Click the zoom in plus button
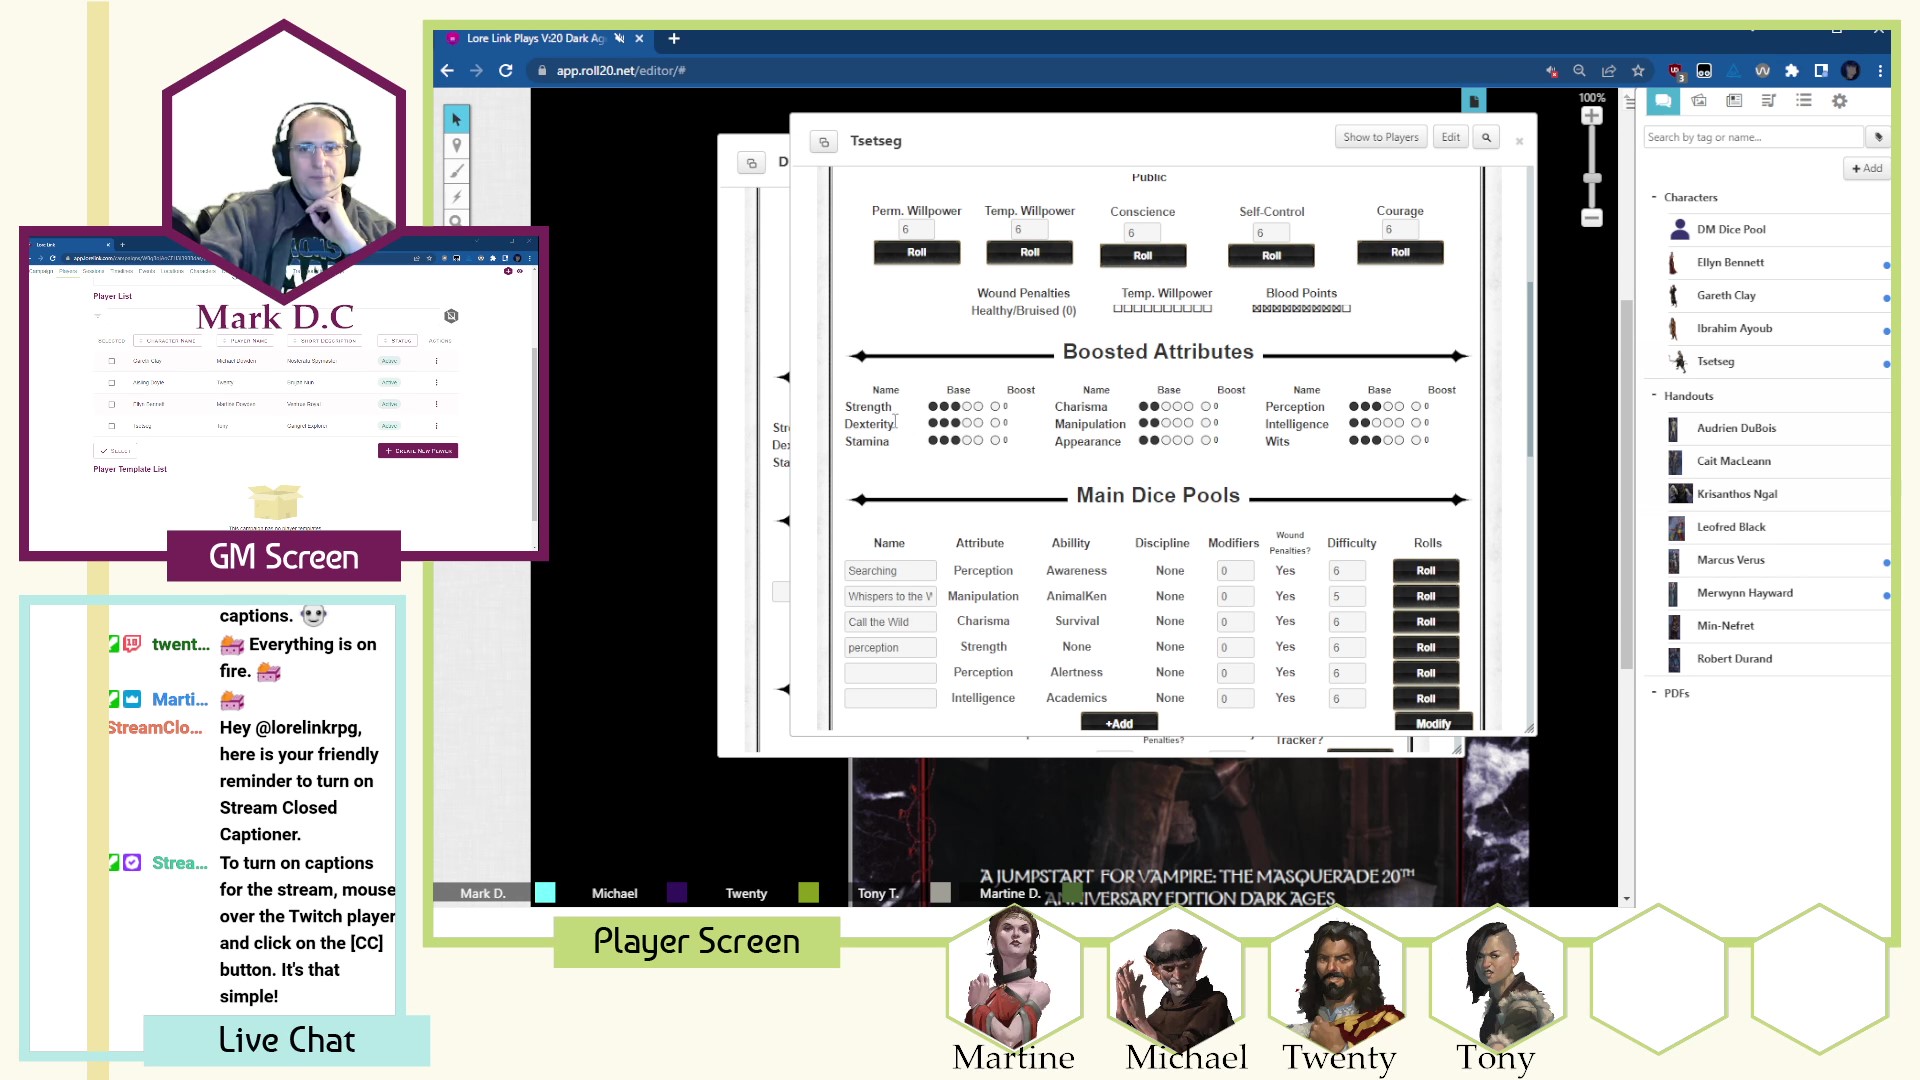 (1591, 116)
